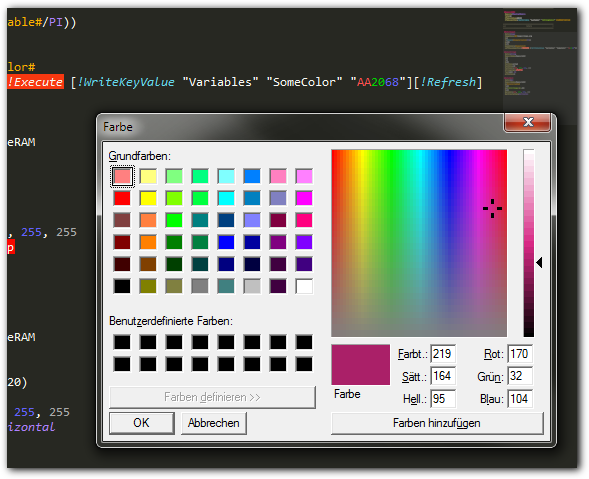Select the black basic color swatch

click(x=122, y=286)
